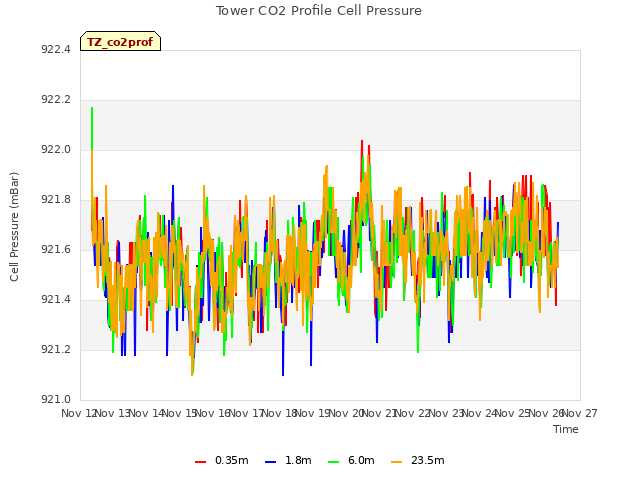This screenshot has height=480, width=640.
Task: Click the Nov 27 x-axis tick label
Action: [580, 413]
